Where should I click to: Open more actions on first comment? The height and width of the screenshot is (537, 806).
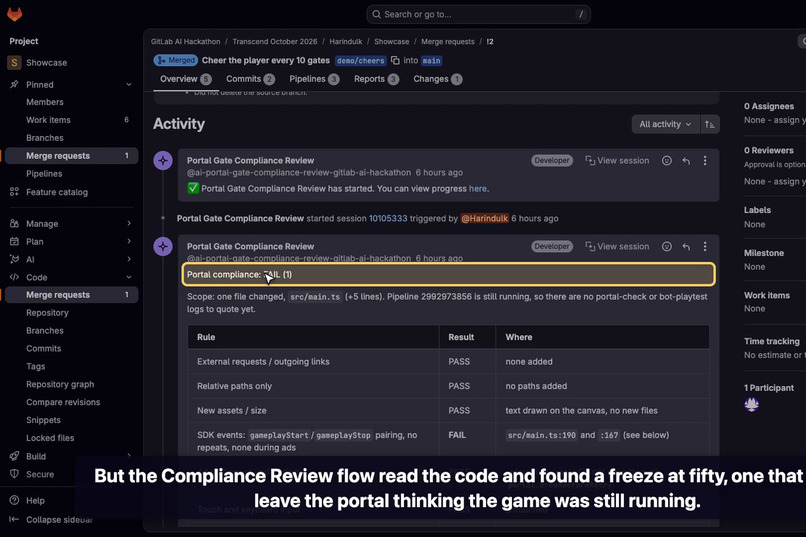coord(705,161)
